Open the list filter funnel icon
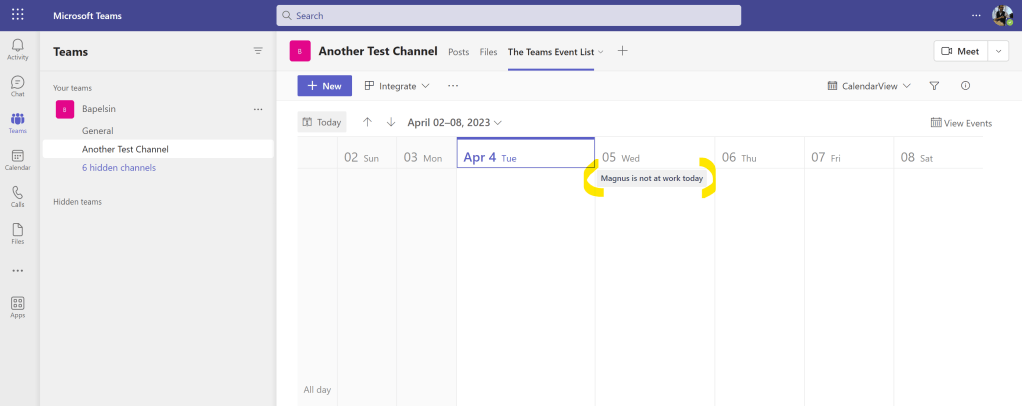 click(x=934, y=86)
